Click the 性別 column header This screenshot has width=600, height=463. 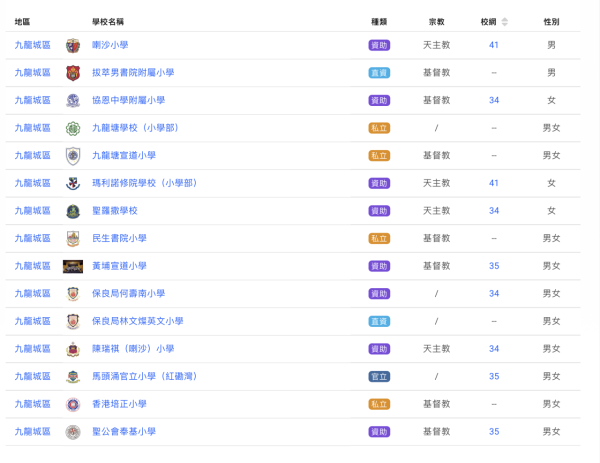[551, 22]
